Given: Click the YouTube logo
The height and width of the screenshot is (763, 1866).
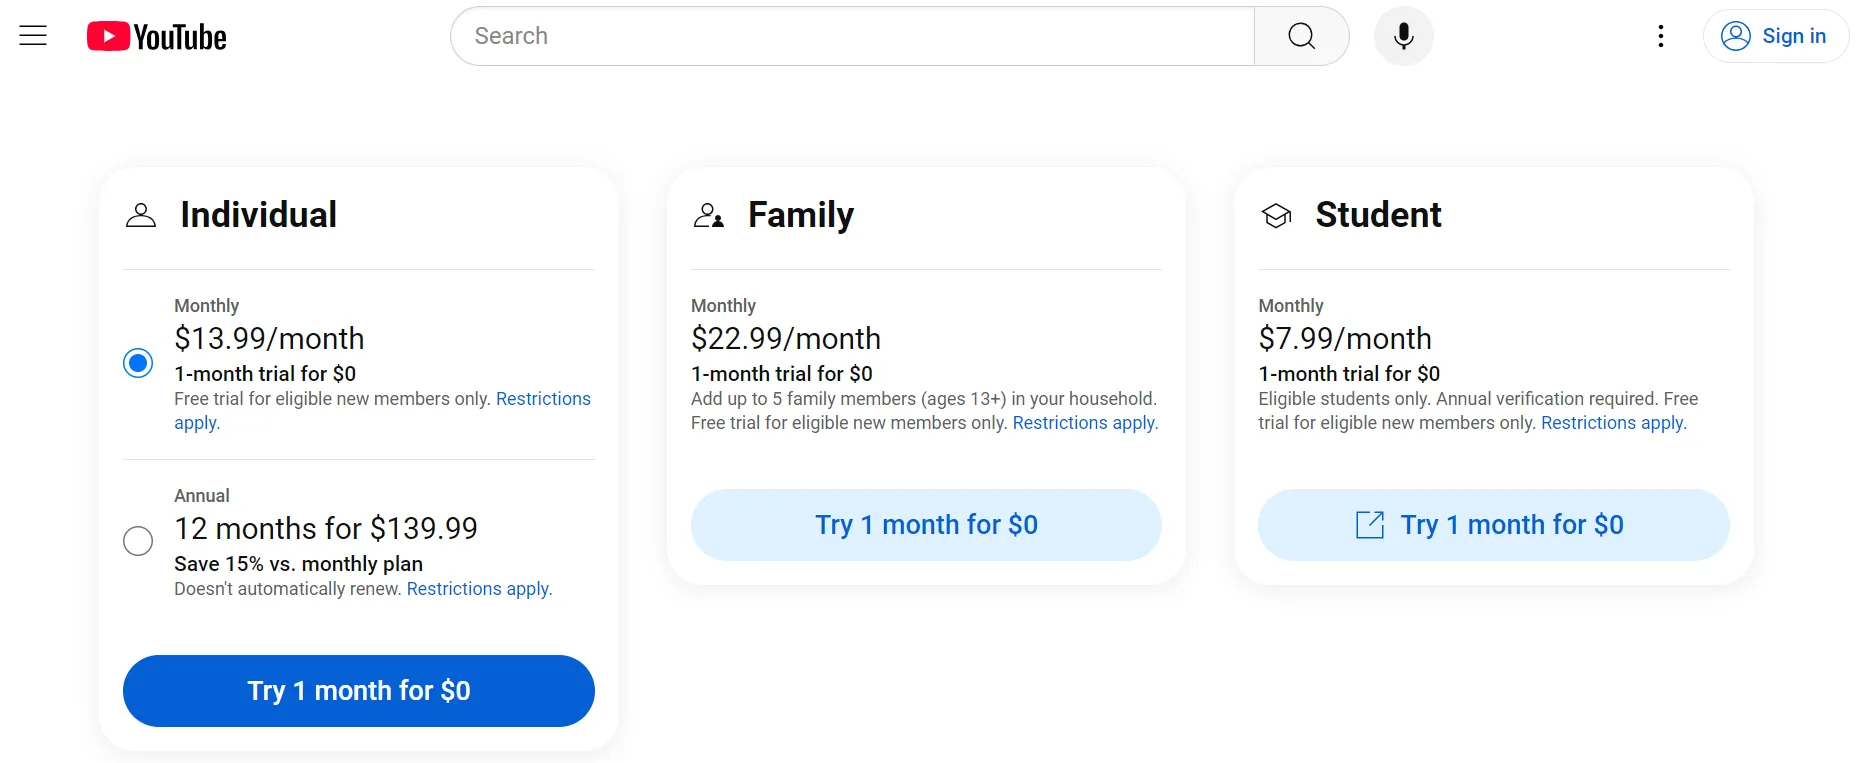Looking at the screenshot, I should [x=155, y=36].
